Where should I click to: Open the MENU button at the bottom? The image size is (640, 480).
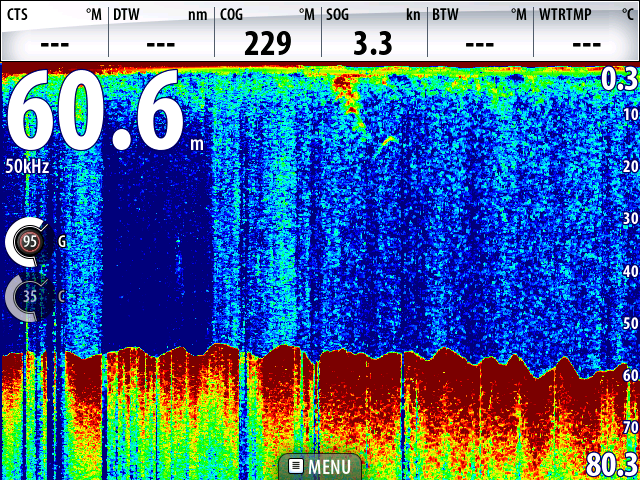[x=320, y=467]
